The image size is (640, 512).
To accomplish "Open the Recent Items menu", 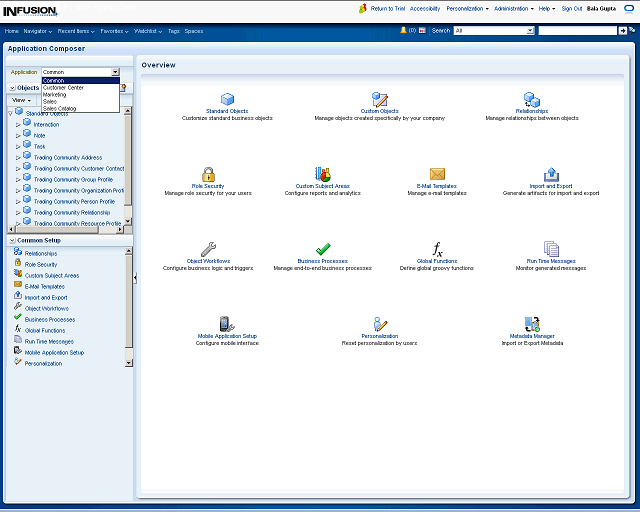I will [76, 31].
